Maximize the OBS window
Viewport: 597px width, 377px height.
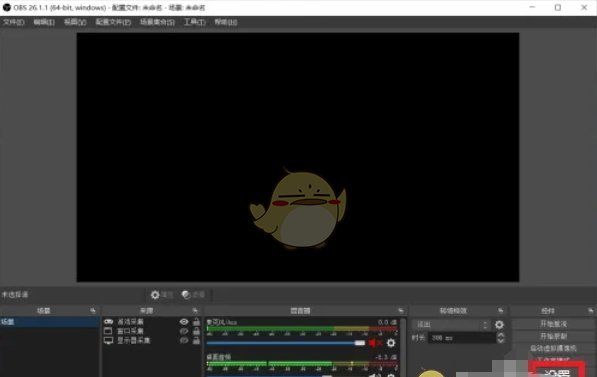coord(558,7)
